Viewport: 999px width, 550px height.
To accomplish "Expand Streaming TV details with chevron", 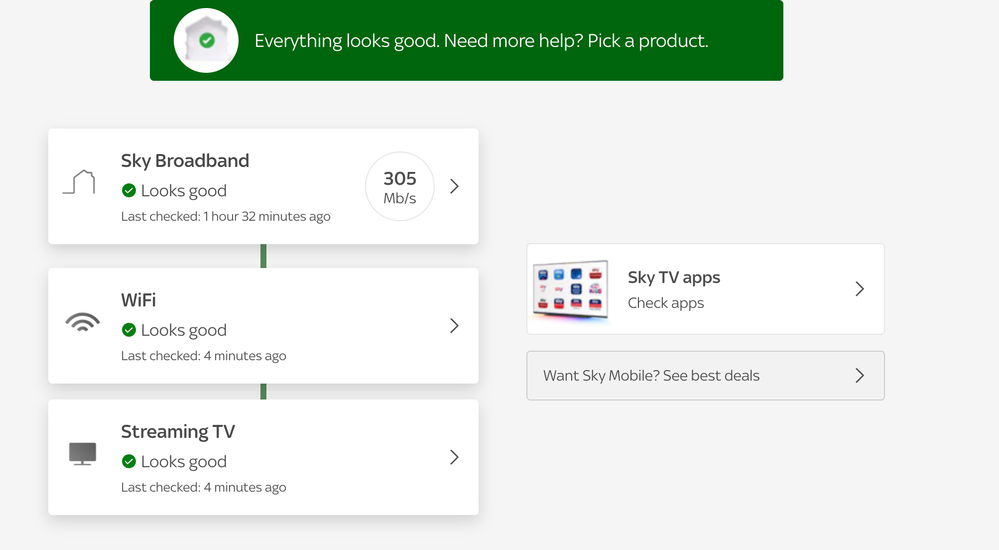I will pyautogui.click(x=454, y=457).
